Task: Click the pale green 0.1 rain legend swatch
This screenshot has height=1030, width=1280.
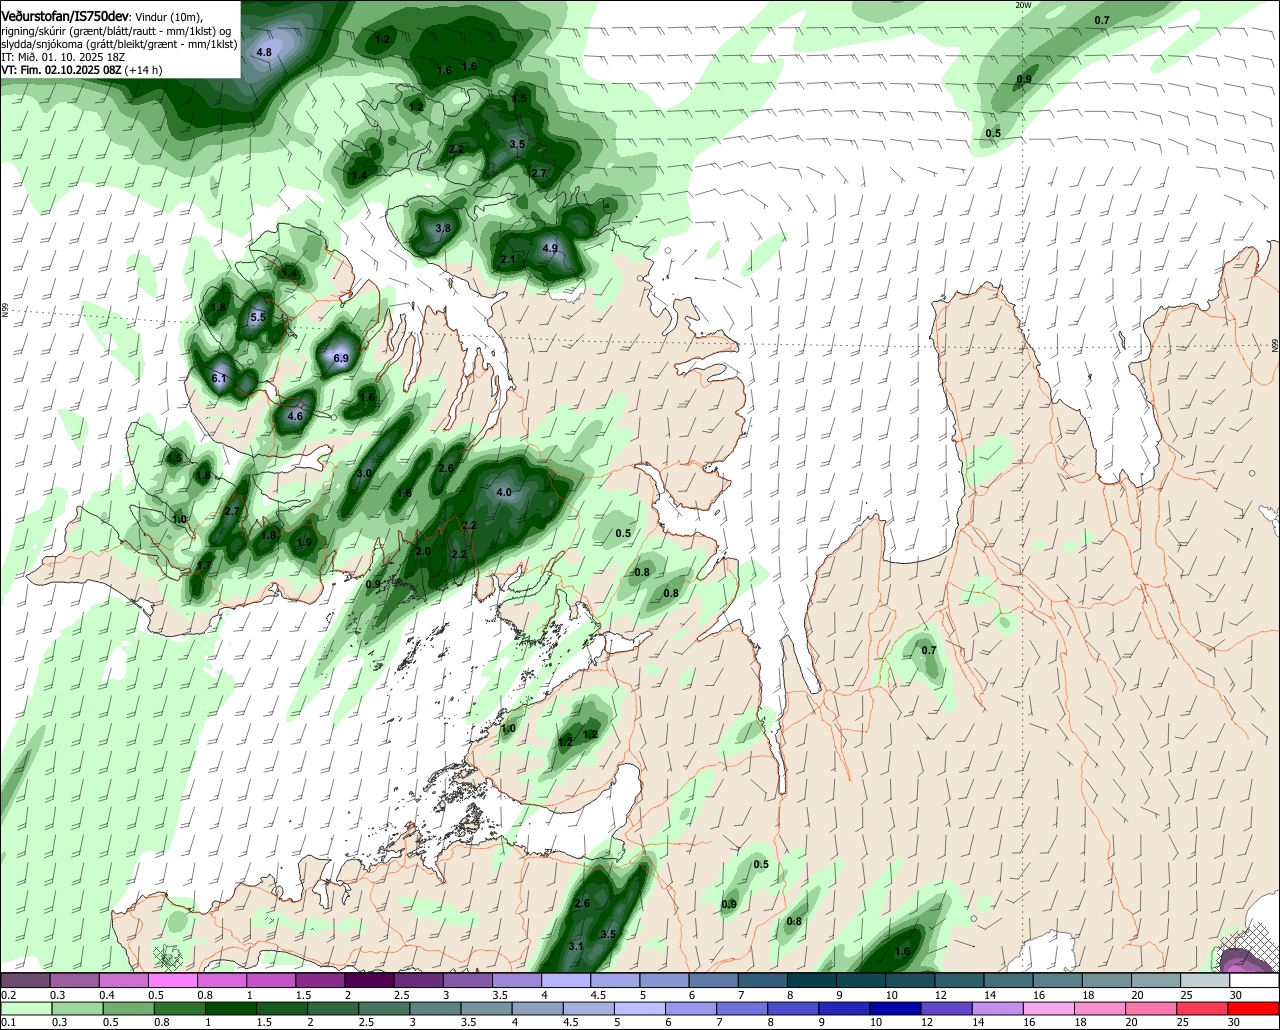Action: (25, 1009)
